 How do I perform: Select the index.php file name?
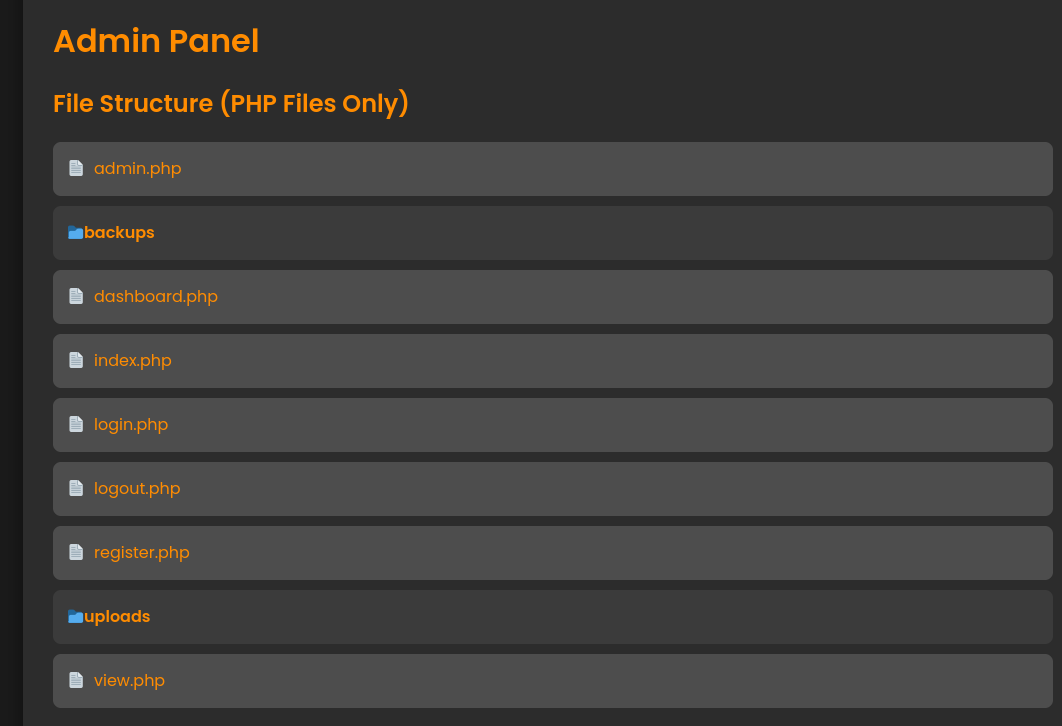(133, 360)
